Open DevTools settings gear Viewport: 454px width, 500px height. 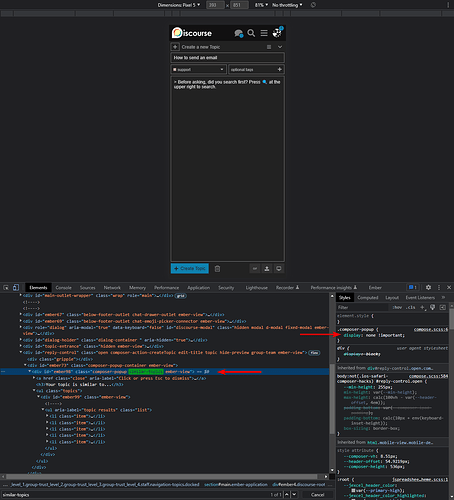(428, 287)
